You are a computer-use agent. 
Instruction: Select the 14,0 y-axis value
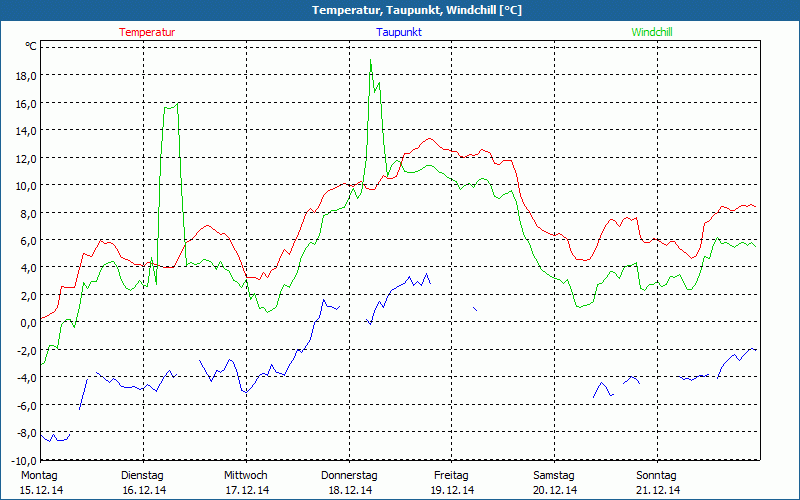[x=25, y=130]
